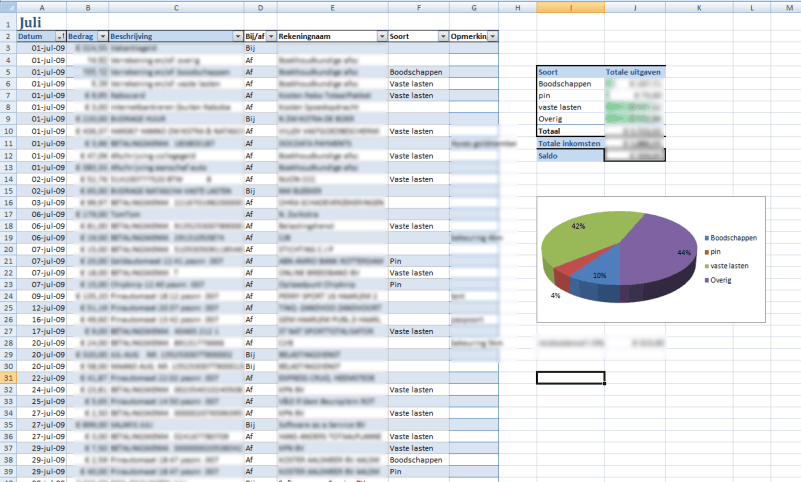Select row 31 header
The height and width of the screenshot is (482, 801).
8,378
